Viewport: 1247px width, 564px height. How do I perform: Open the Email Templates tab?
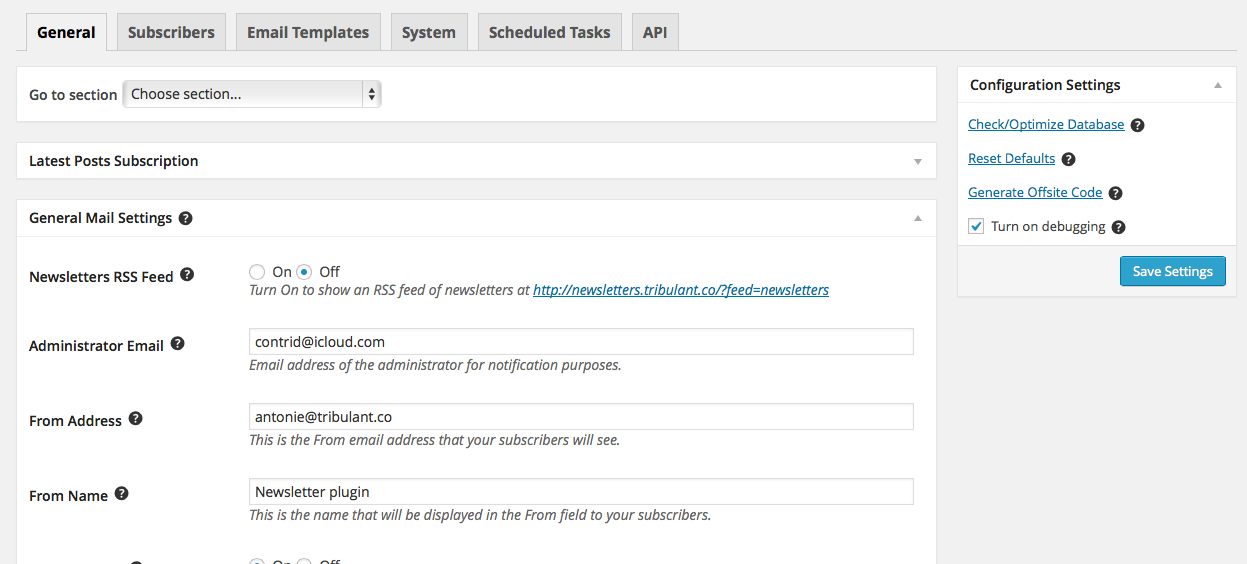308,32
